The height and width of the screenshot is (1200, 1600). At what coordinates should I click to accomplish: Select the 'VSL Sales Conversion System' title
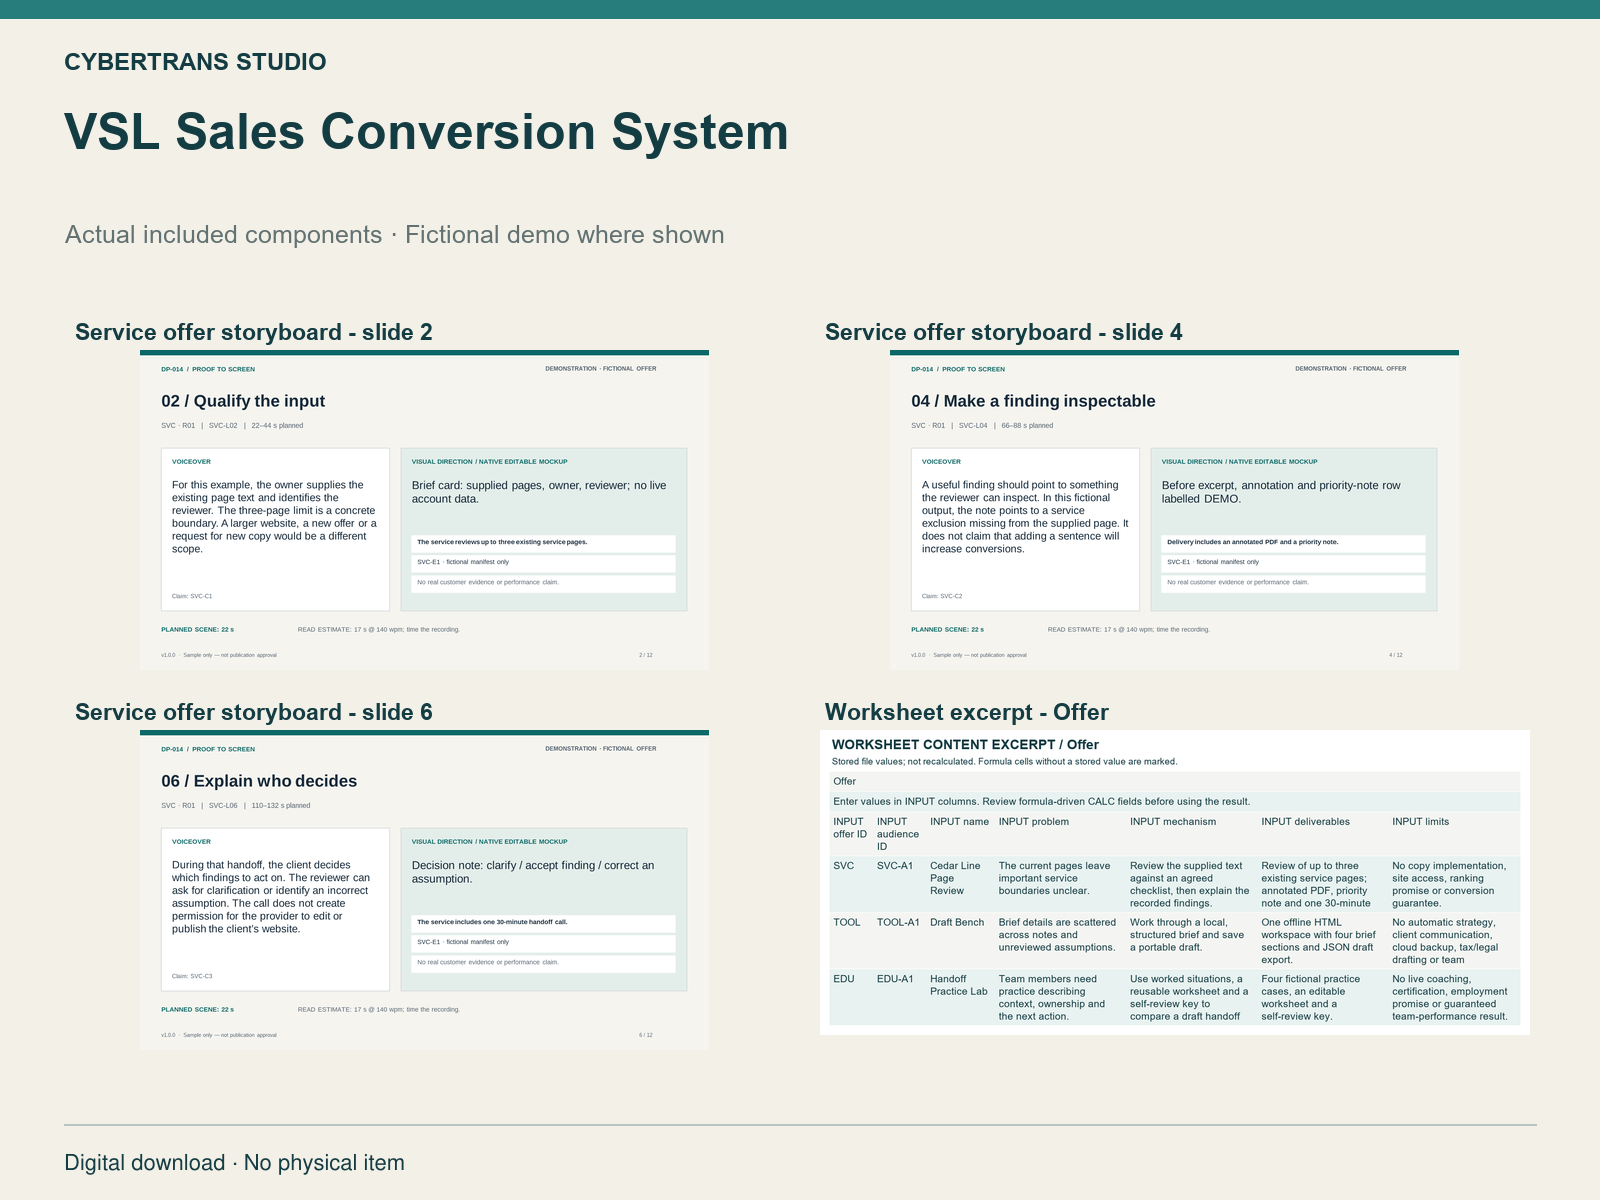click(x=426, y=131)
